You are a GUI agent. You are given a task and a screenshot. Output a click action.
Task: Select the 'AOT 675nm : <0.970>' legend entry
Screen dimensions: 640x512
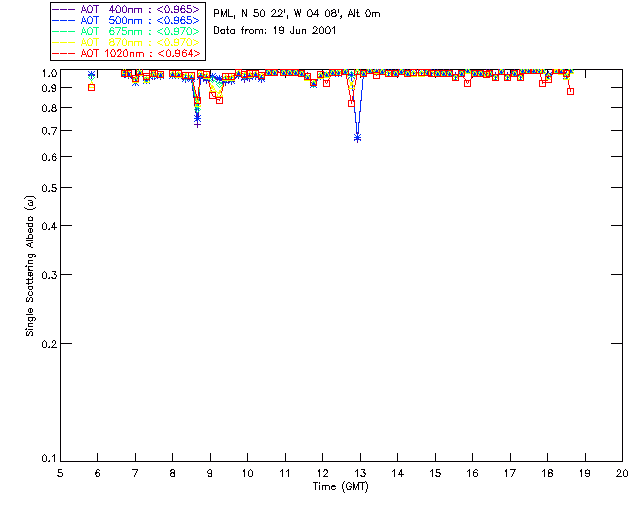pyautogui.click(x=126, y=31)
